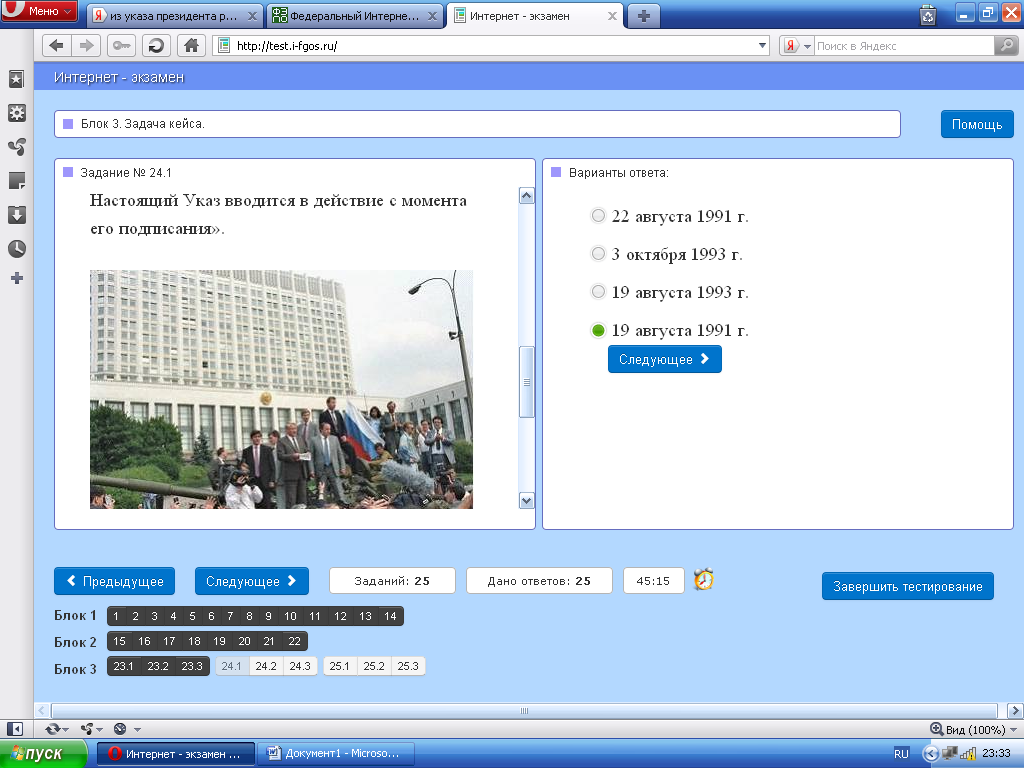Go forward to next page
The width and height of the screenshot is (1024, 768).
click(x=86, y=46)
